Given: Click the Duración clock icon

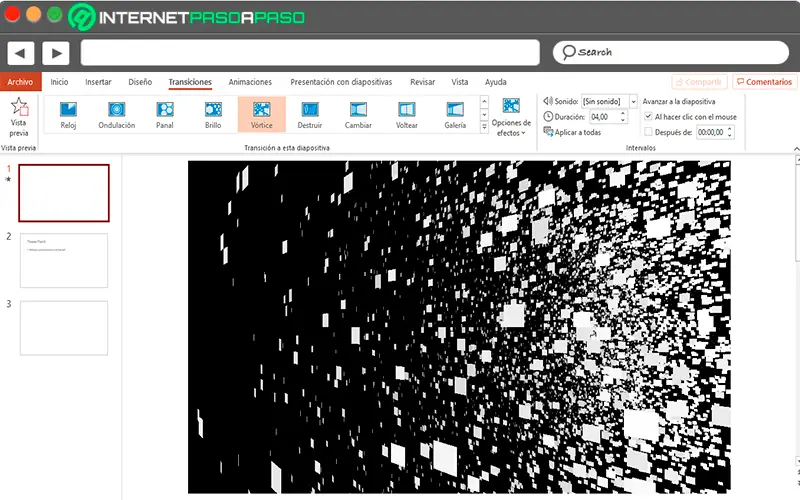Looking at the screenshot, I should pyautogui.click(x=548, y=116).
